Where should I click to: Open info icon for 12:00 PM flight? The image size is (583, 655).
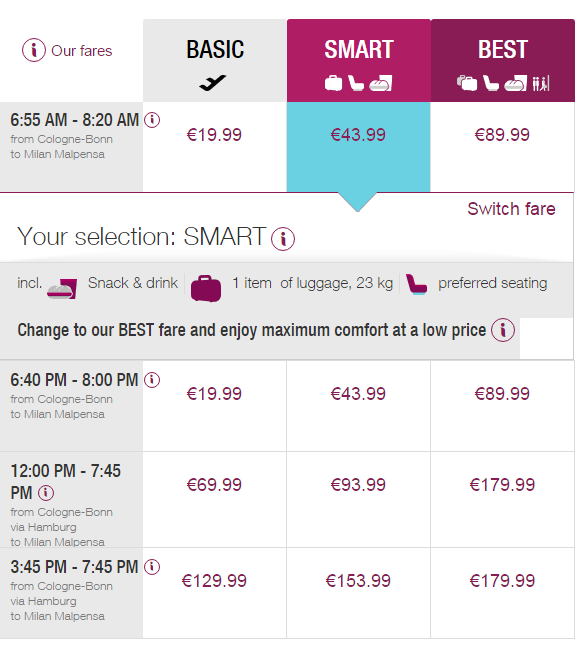tap(46, 493)
